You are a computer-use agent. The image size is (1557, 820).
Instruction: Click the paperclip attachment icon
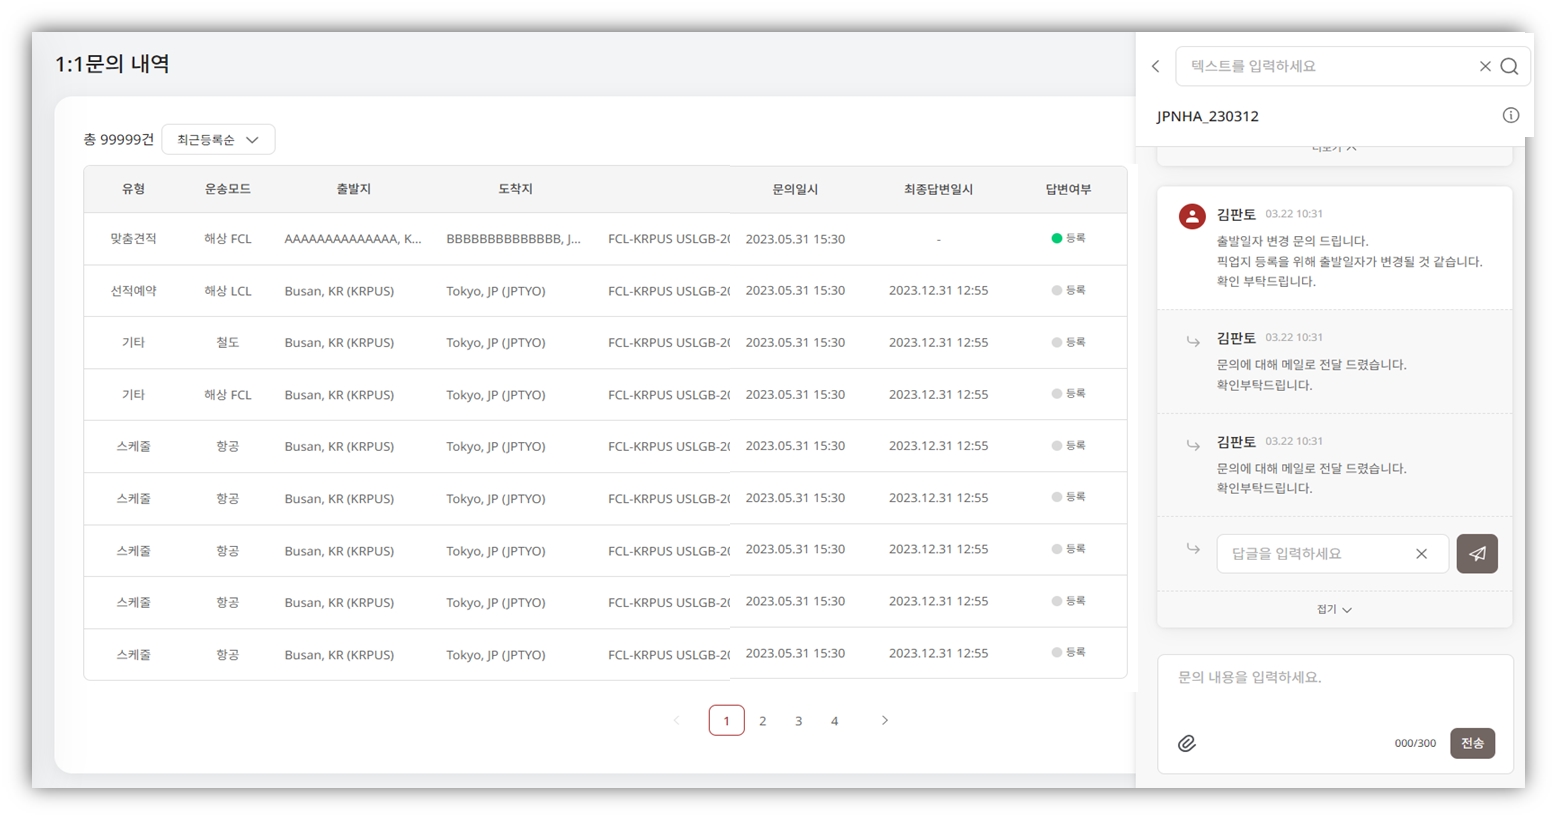click(1187, 743)
